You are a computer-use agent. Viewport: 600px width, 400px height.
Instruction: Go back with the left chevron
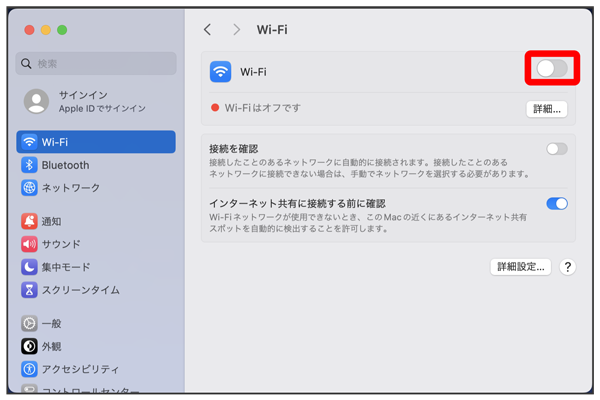[x=207, y=30]
